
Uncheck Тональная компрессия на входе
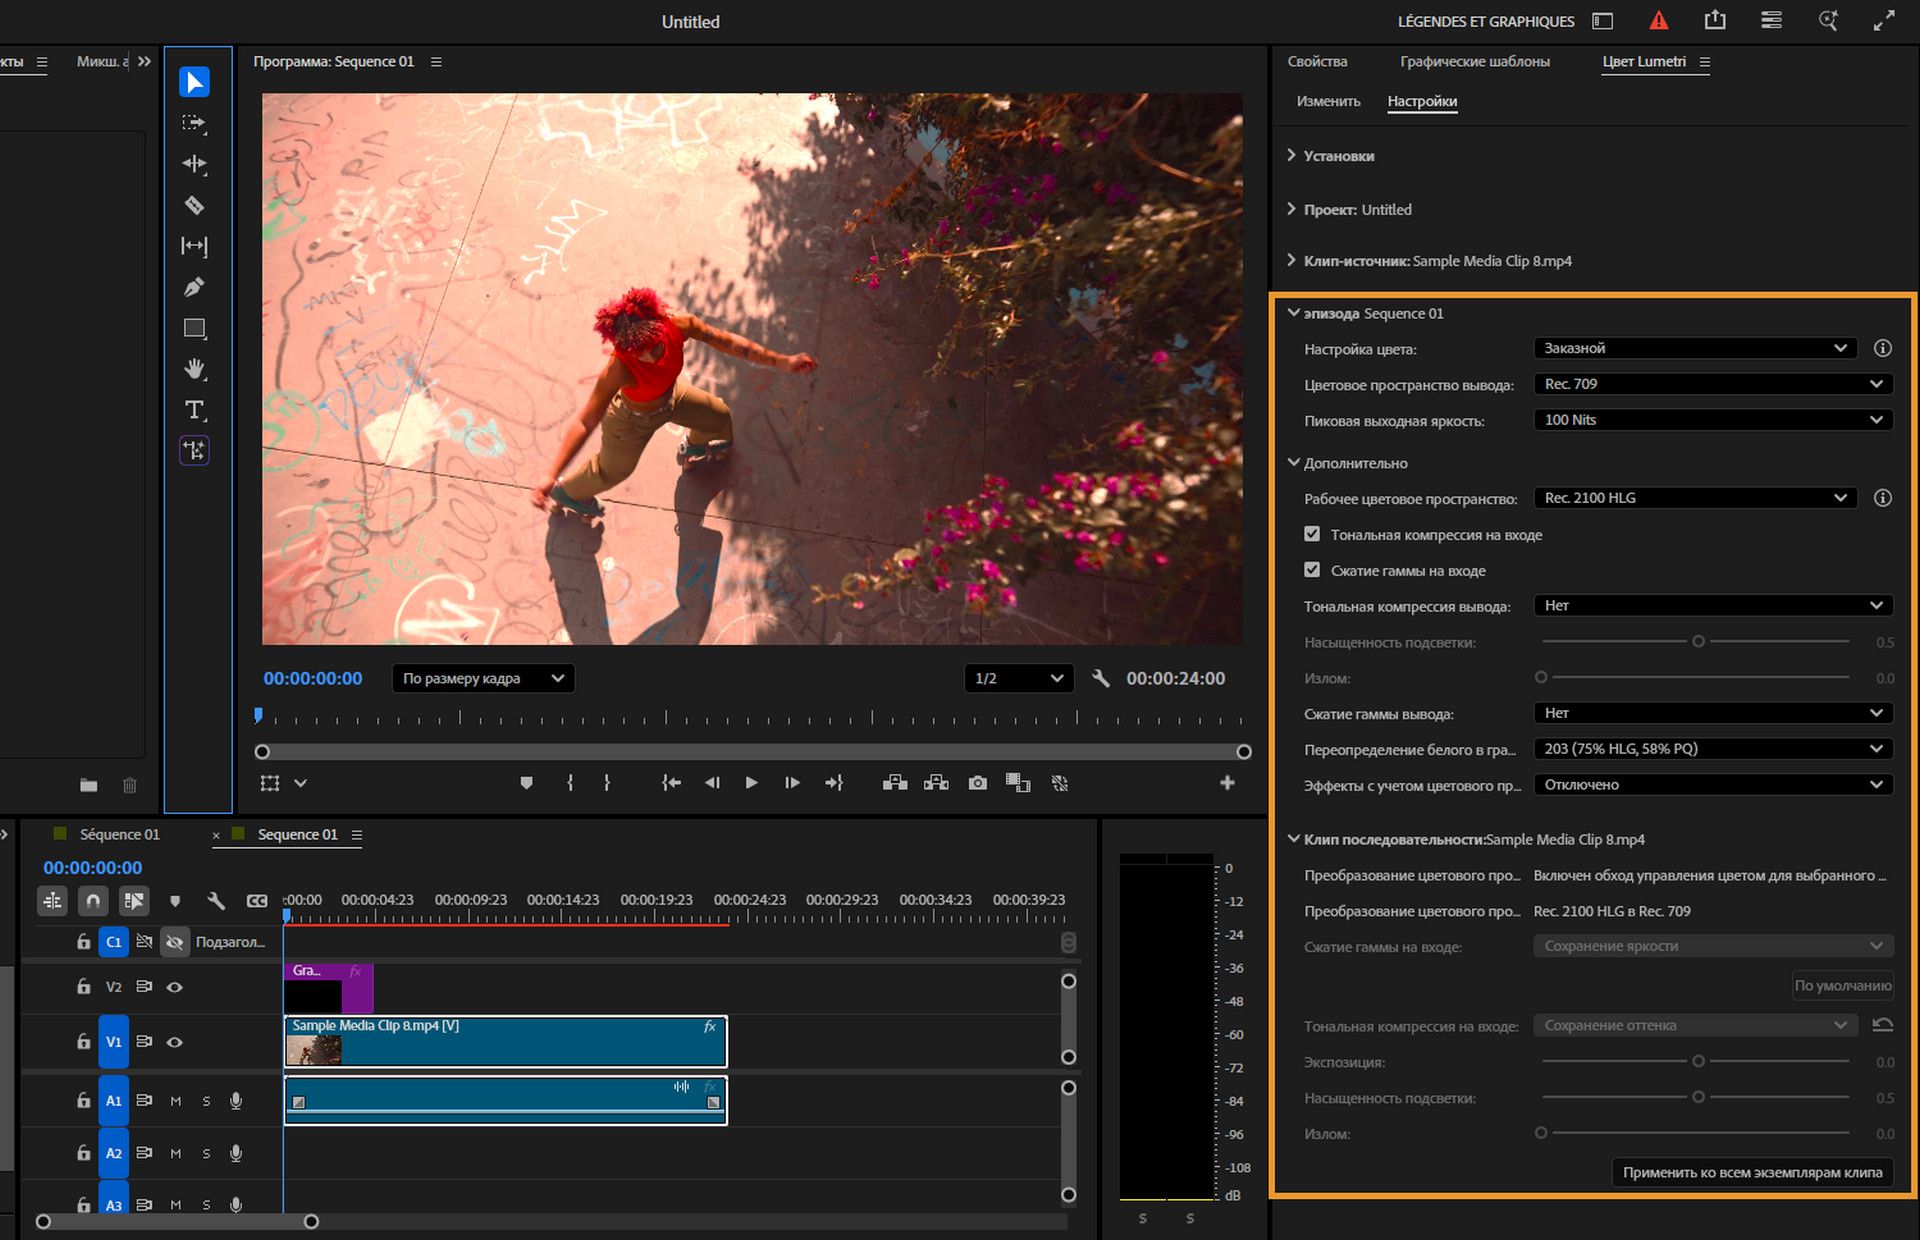(1311, 534)
